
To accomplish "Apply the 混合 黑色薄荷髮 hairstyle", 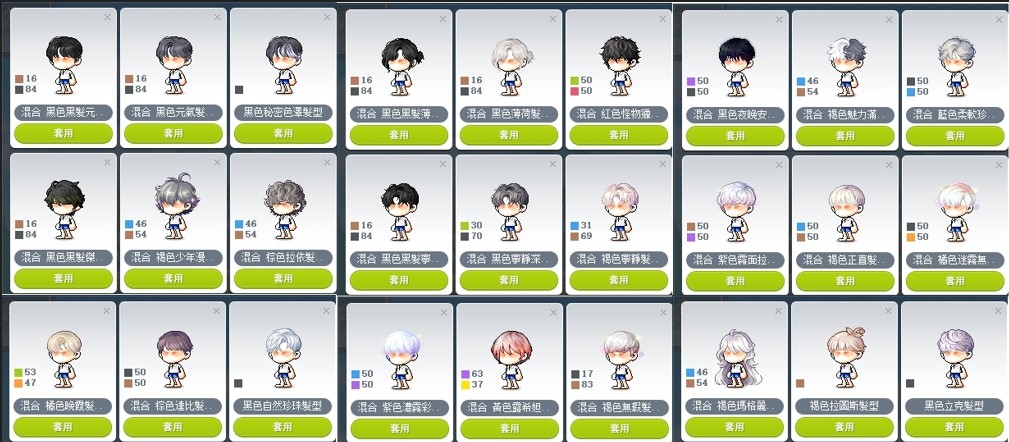I will 508,135.
